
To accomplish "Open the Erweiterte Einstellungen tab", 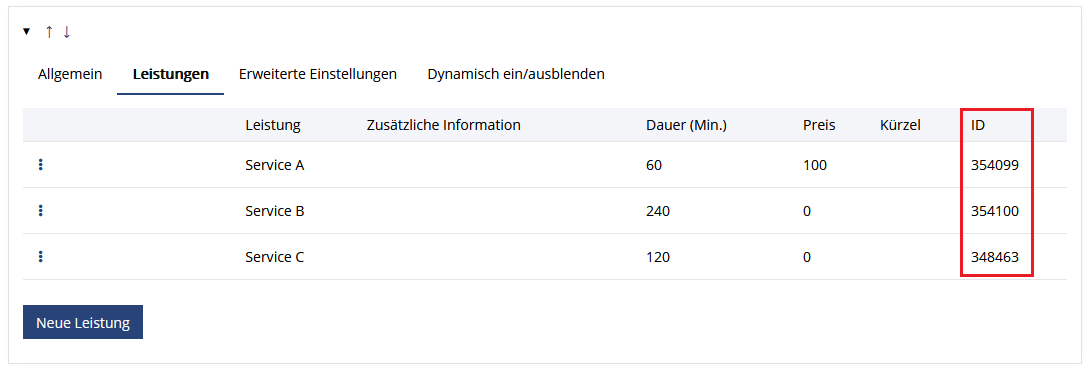I will [318, 74].
